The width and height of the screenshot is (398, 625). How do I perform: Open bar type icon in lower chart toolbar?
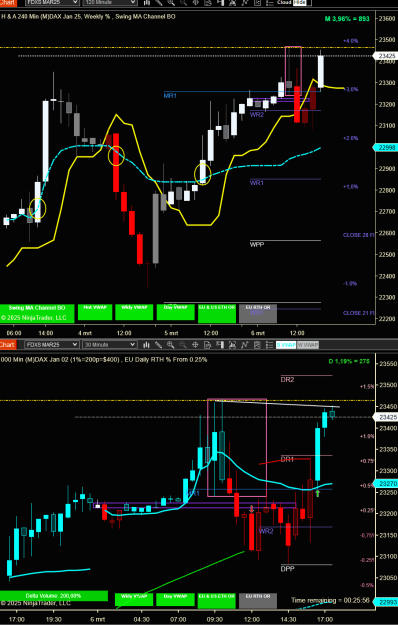(146, 345)
